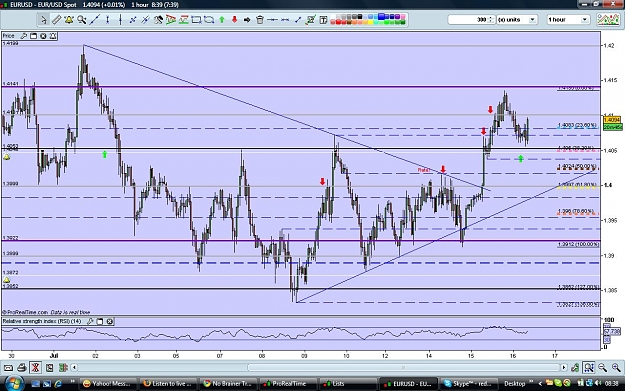Image resolution: width=625 pixels, height=391 pixels.
Task: Switch to Yahoo! Messenger taskbar window
Action: (x=108, y=383)
